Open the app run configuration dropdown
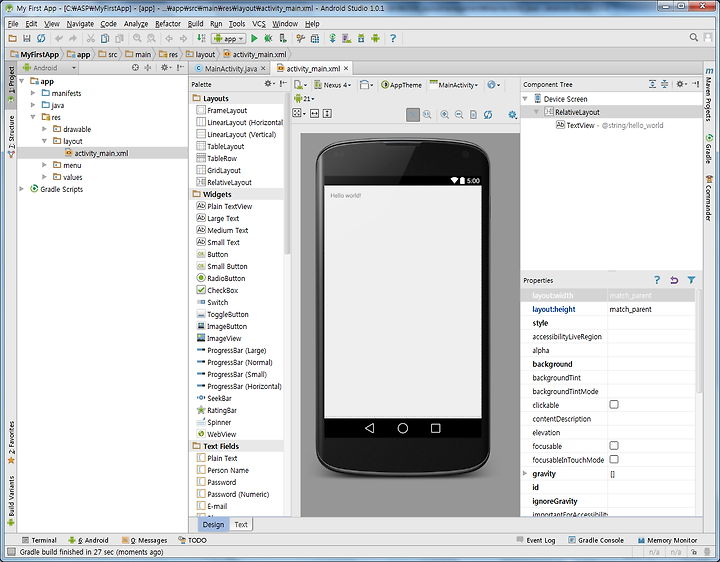This screenshot has width=720, height=562. click(229, 39)
